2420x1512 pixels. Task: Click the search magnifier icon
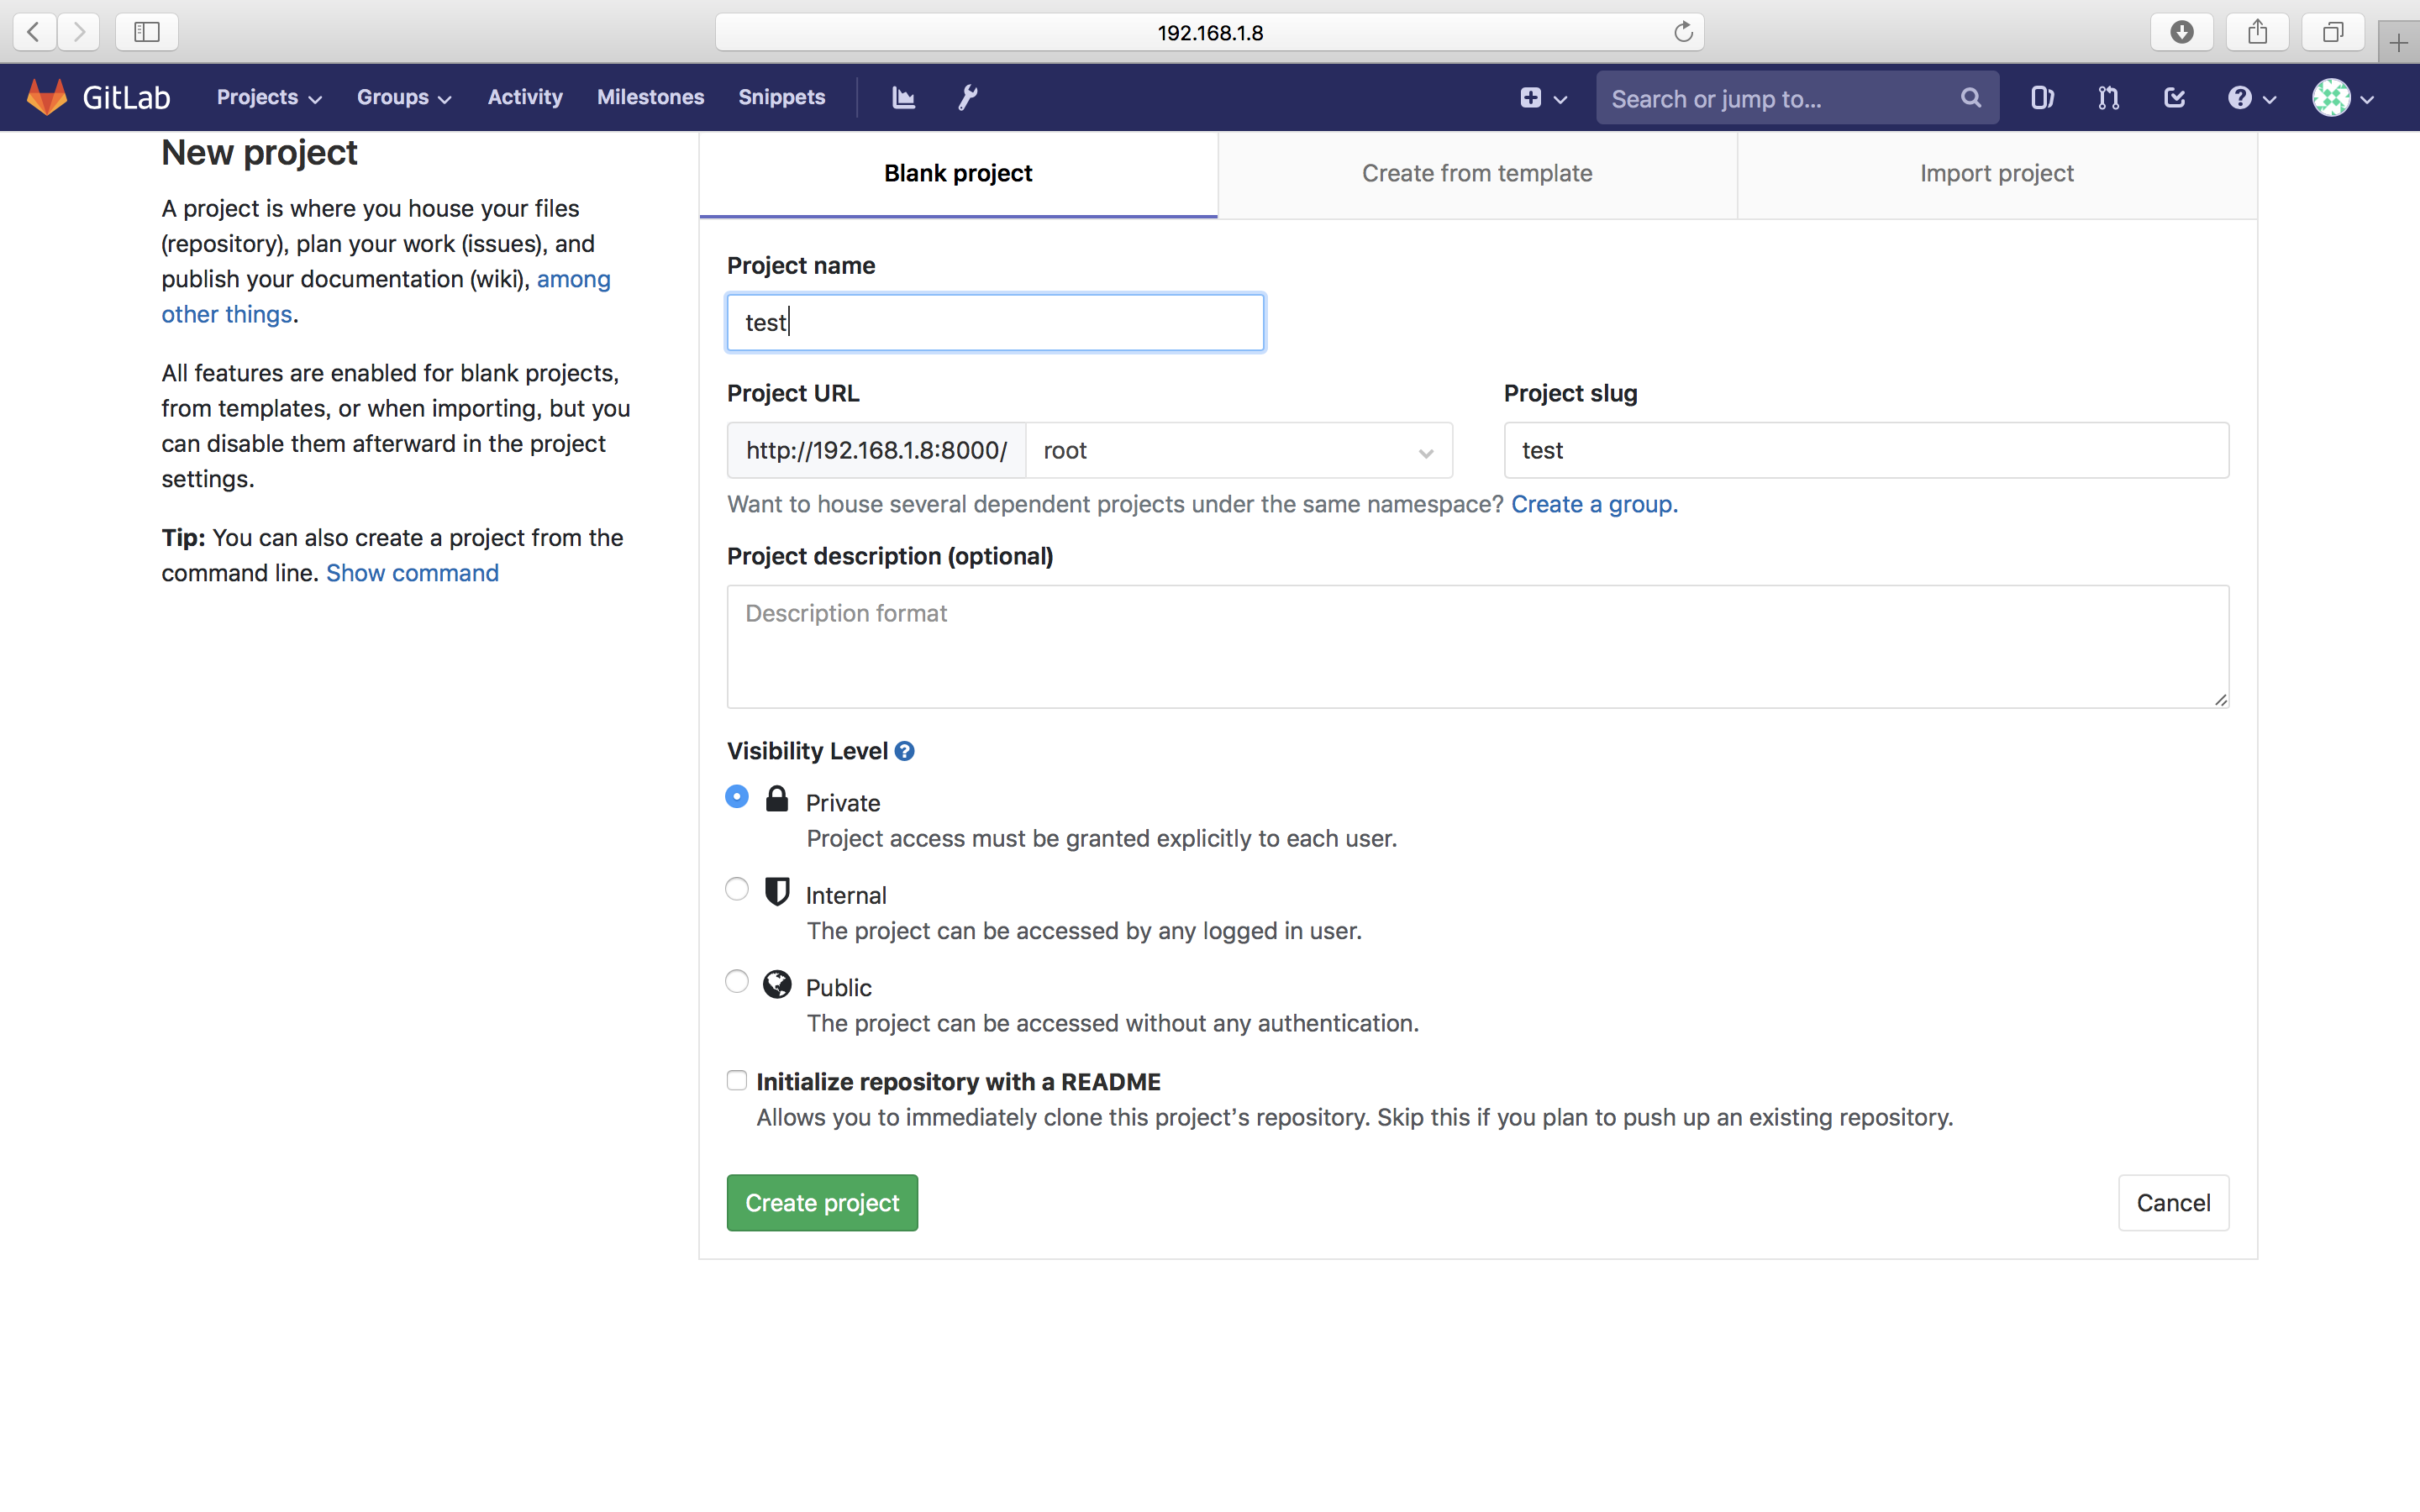click(x=1969, y=97)
